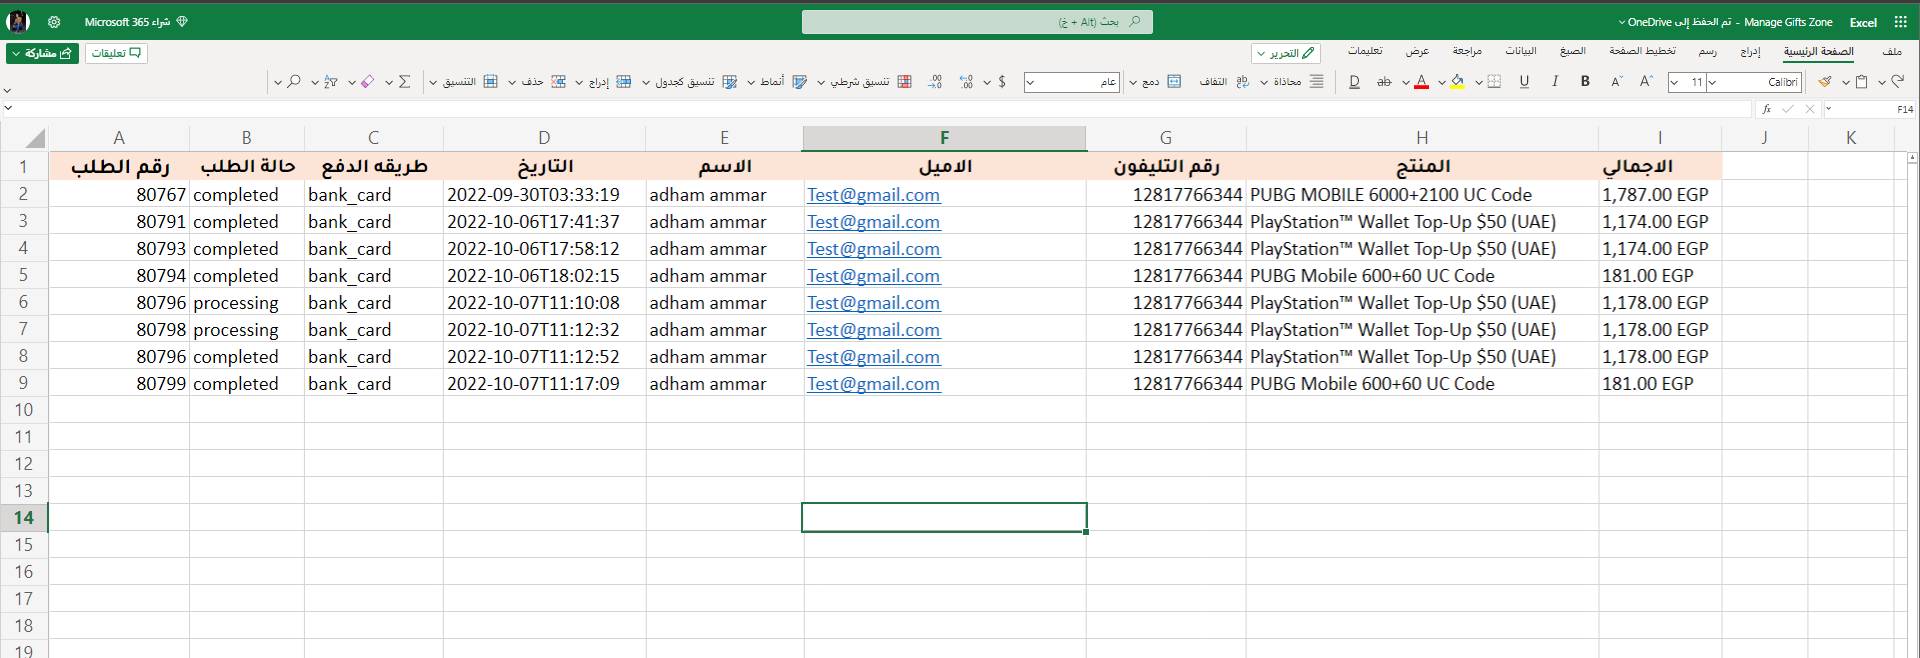Click the AutoSum sigma icon
Screen dimensions: 1920x658
[404, 82]
